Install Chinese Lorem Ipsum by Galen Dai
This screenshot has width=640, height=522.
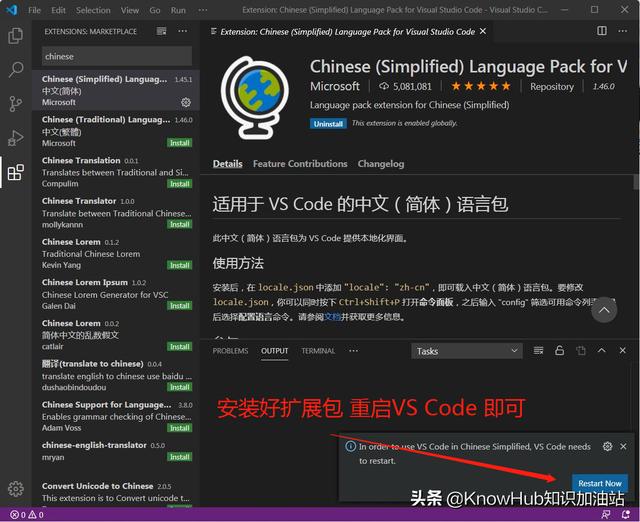180,306
